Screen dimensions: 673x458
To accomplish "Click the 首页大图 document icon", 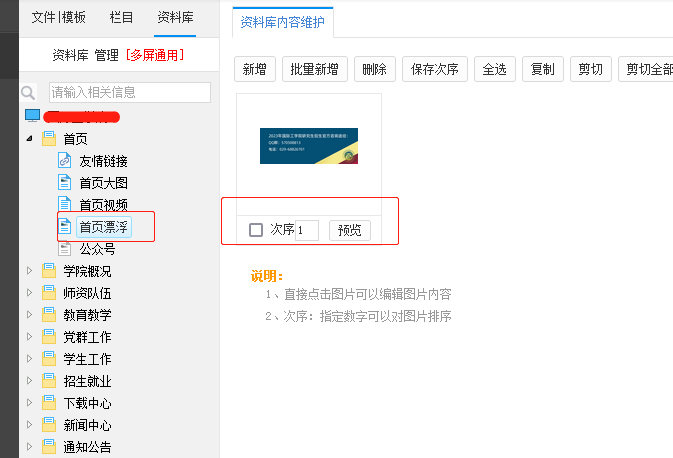I will (x=65, y=183).
